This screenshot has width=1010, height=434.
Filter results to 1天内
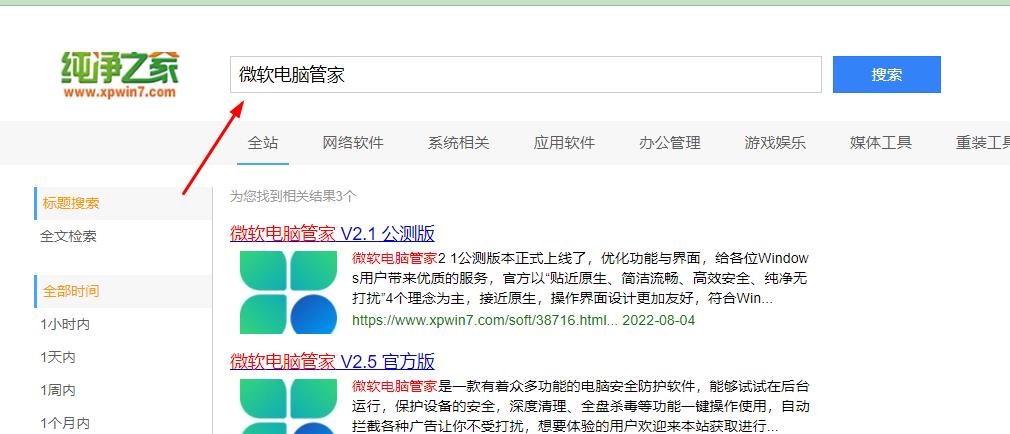pos(58,357)
